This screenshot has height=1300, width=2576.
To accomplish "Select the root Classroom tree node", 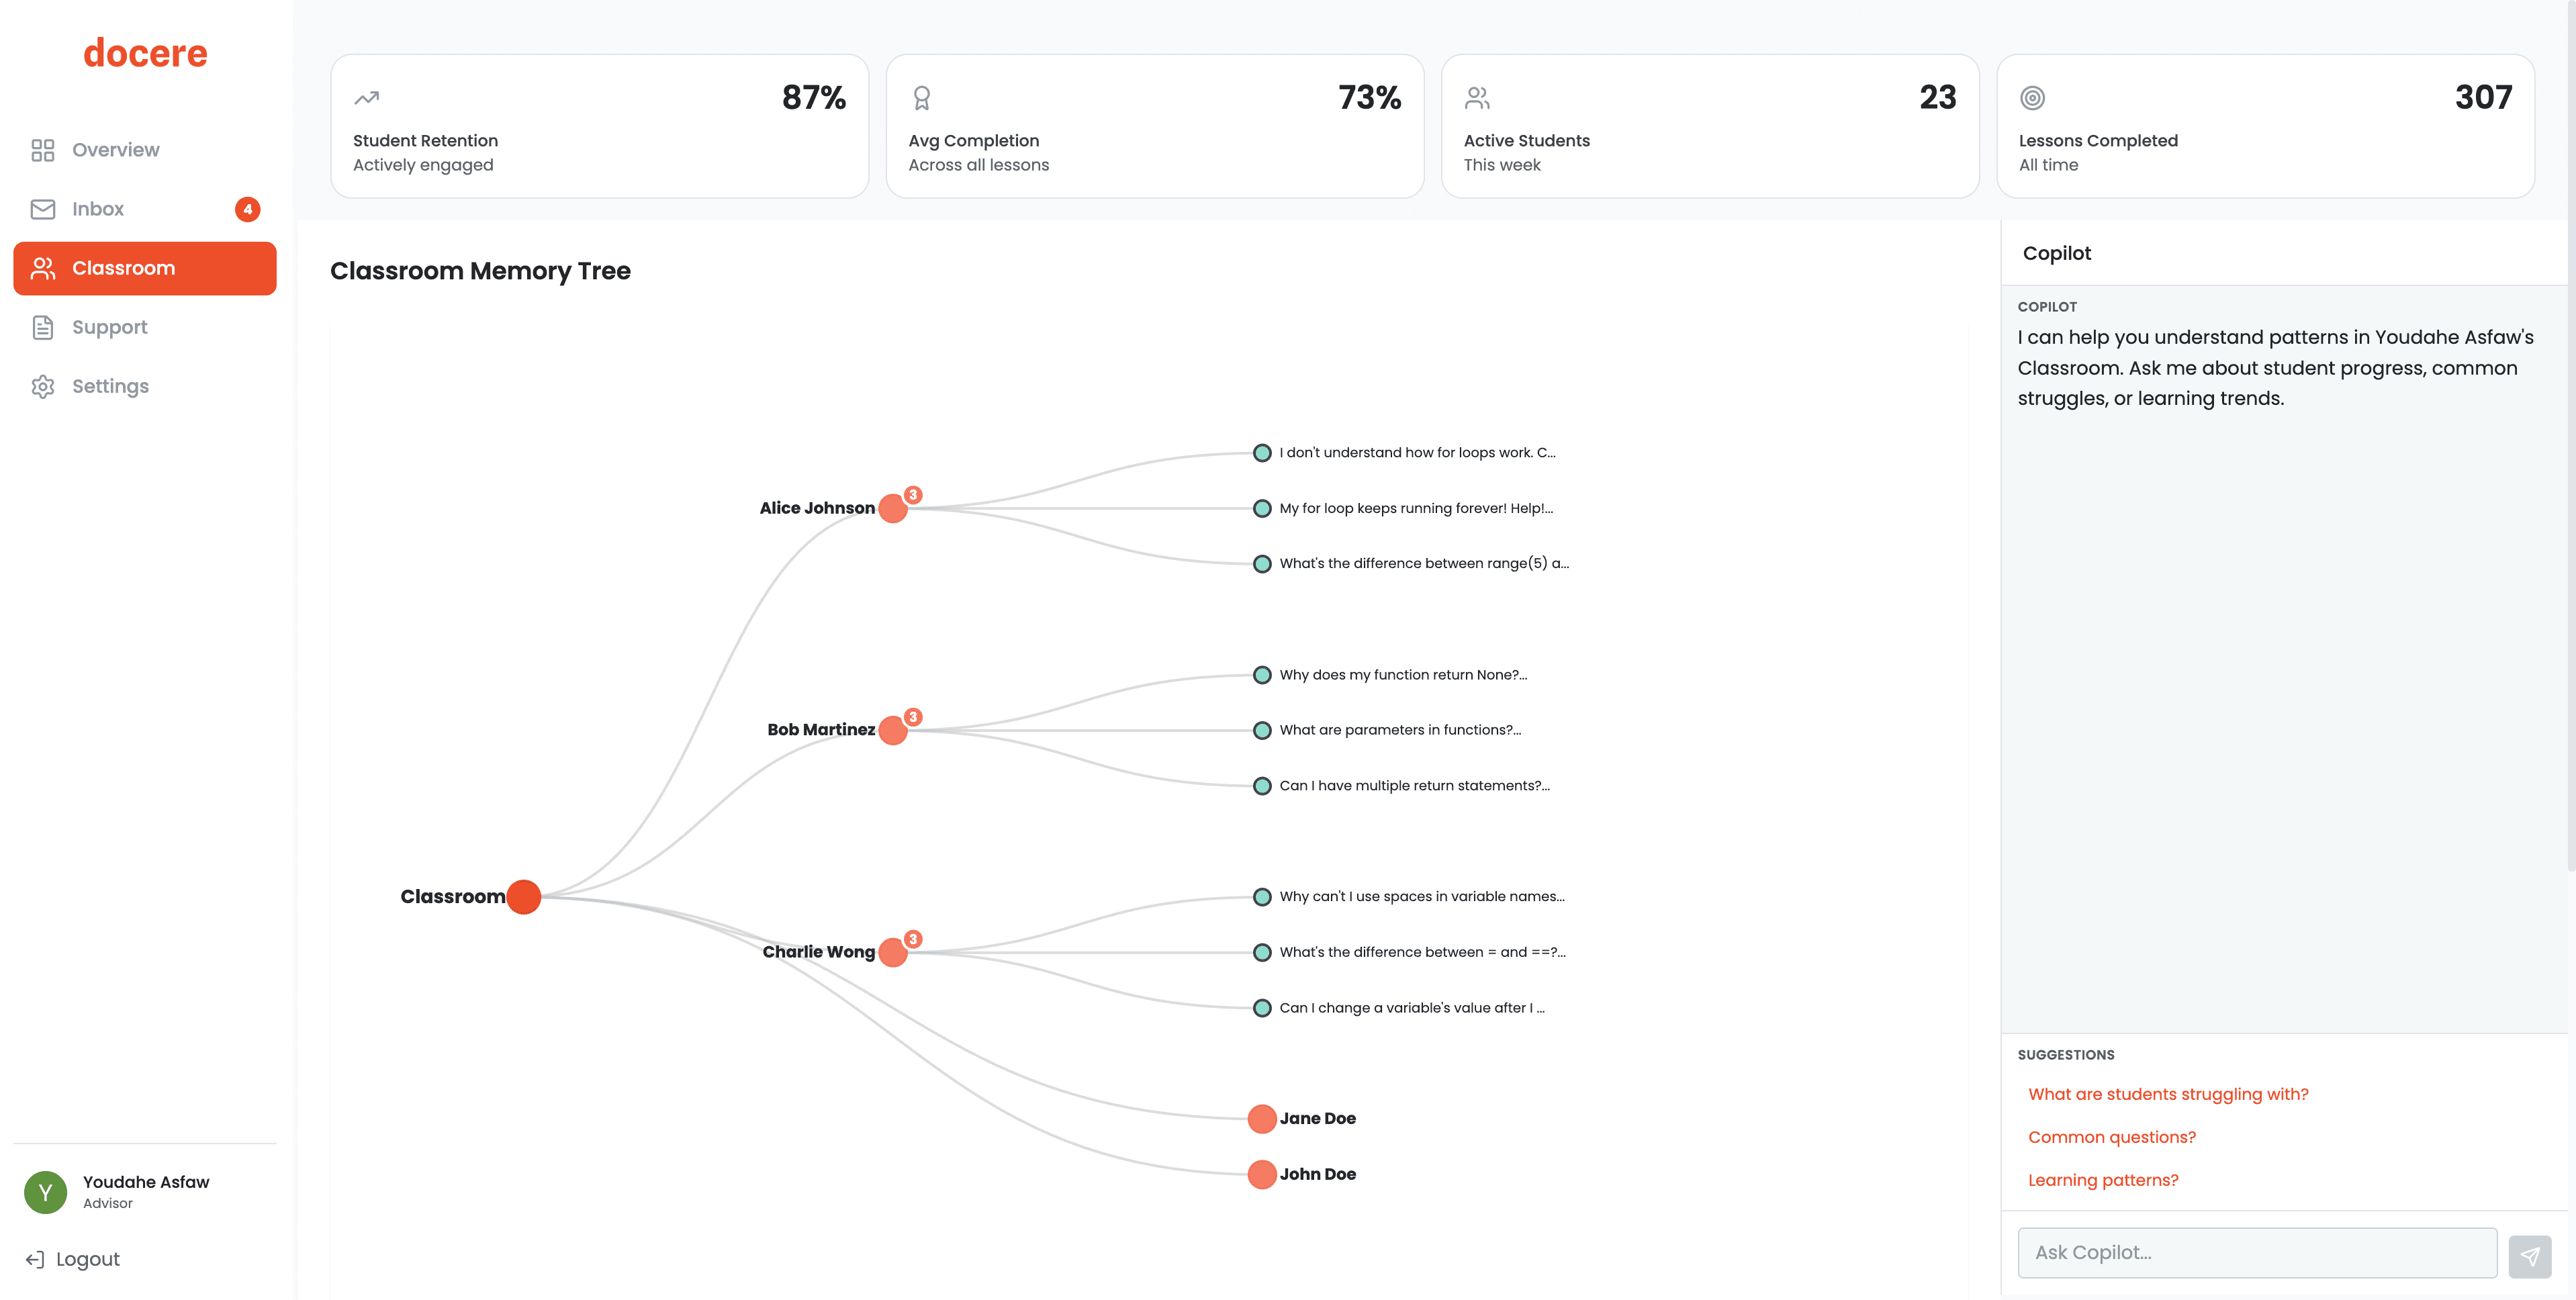I will (x=523, y=897).
